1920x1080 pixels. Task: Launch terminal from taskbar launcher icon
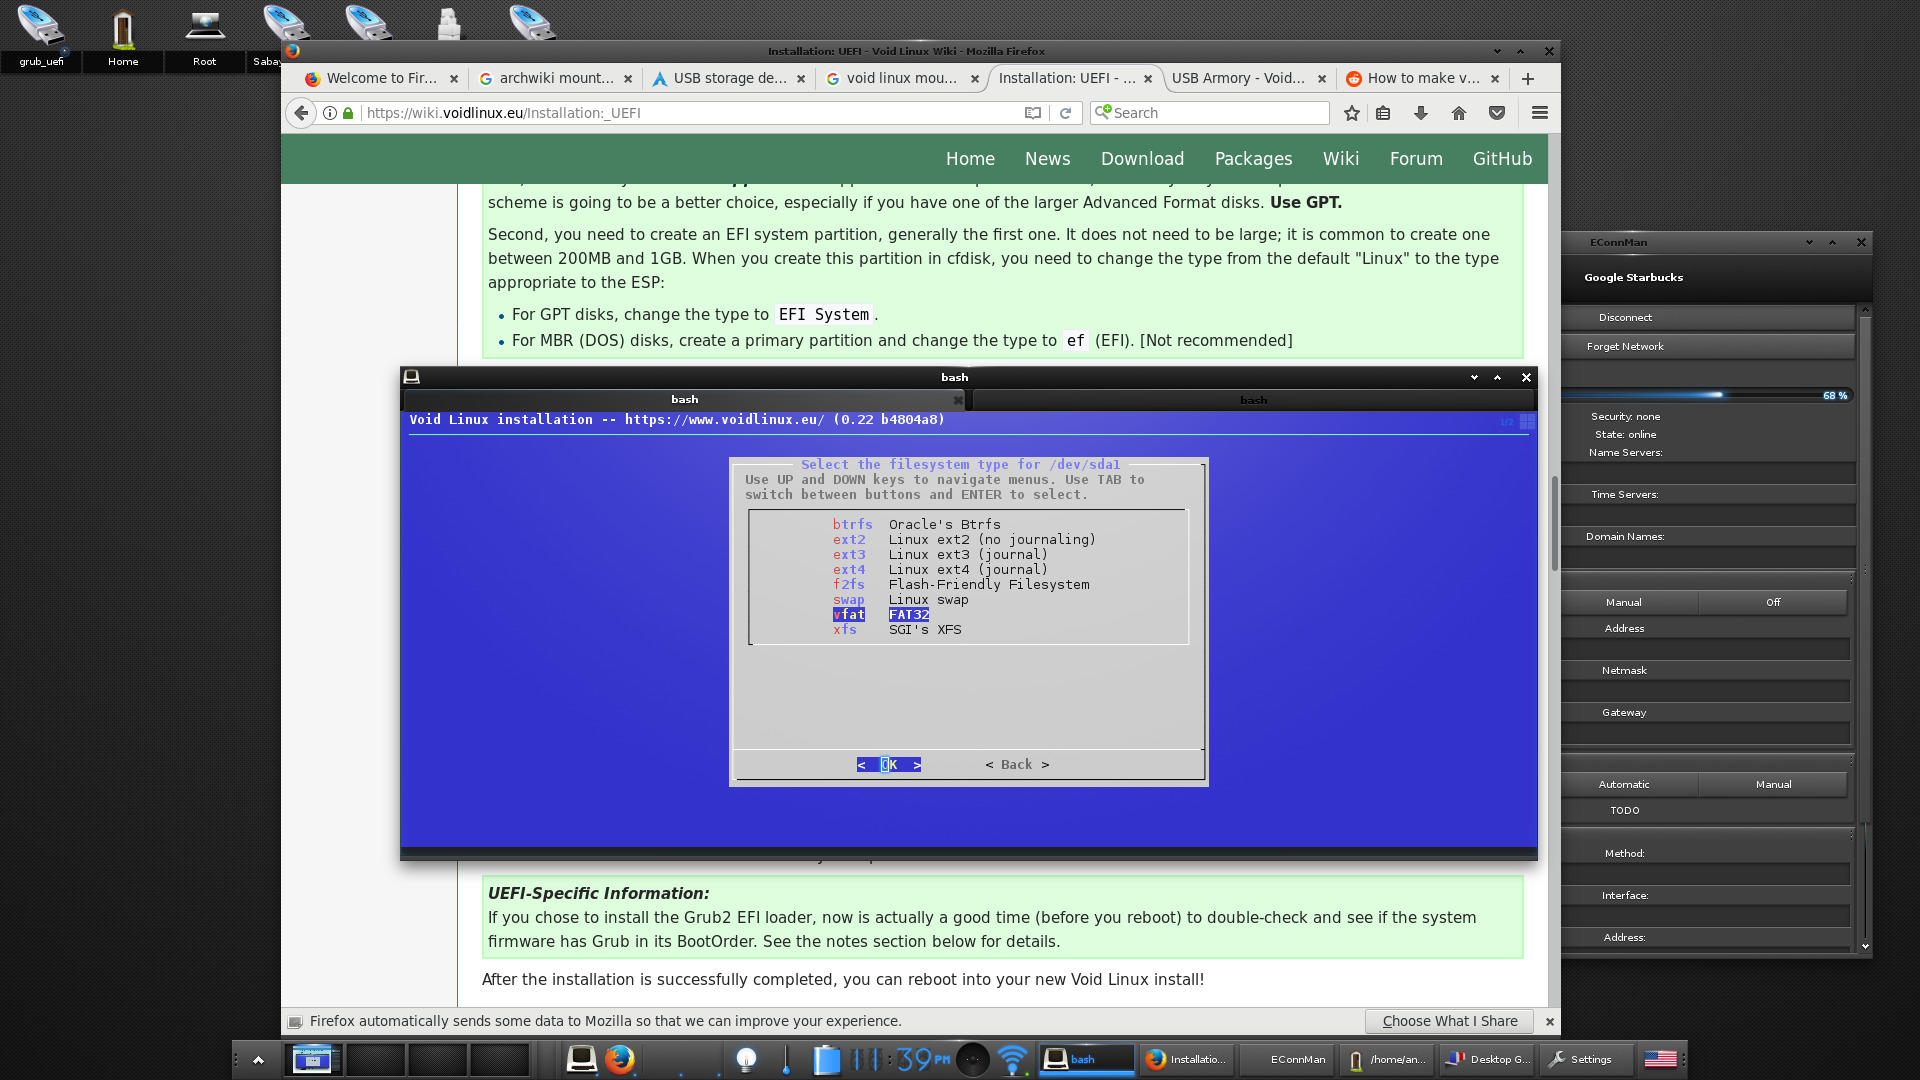[581, 1059]
